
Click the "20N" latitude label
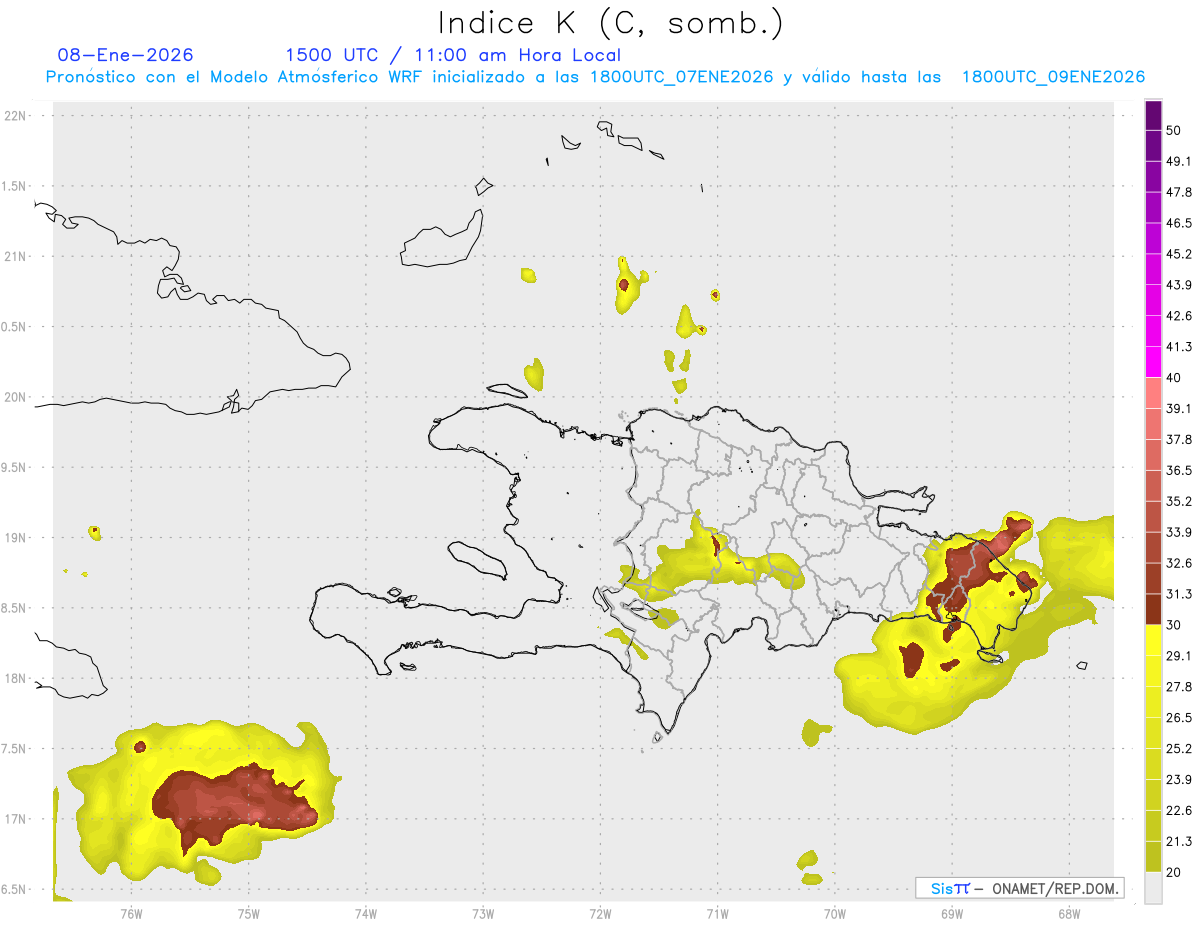(17, 397)
